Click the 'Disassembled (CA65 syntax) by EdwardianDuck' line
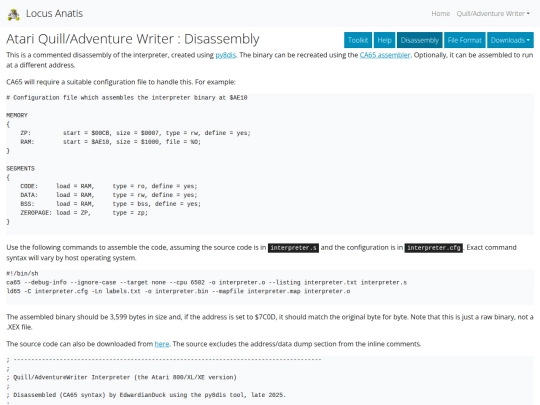This screenshot has width=540, height=405. (x=146, y=395)
